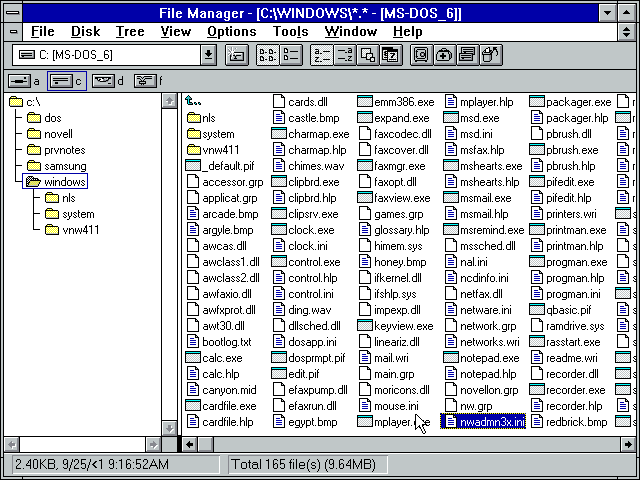Select c:\ root in directory tree
Screen dimensions: 640x480
pos(25,102)
